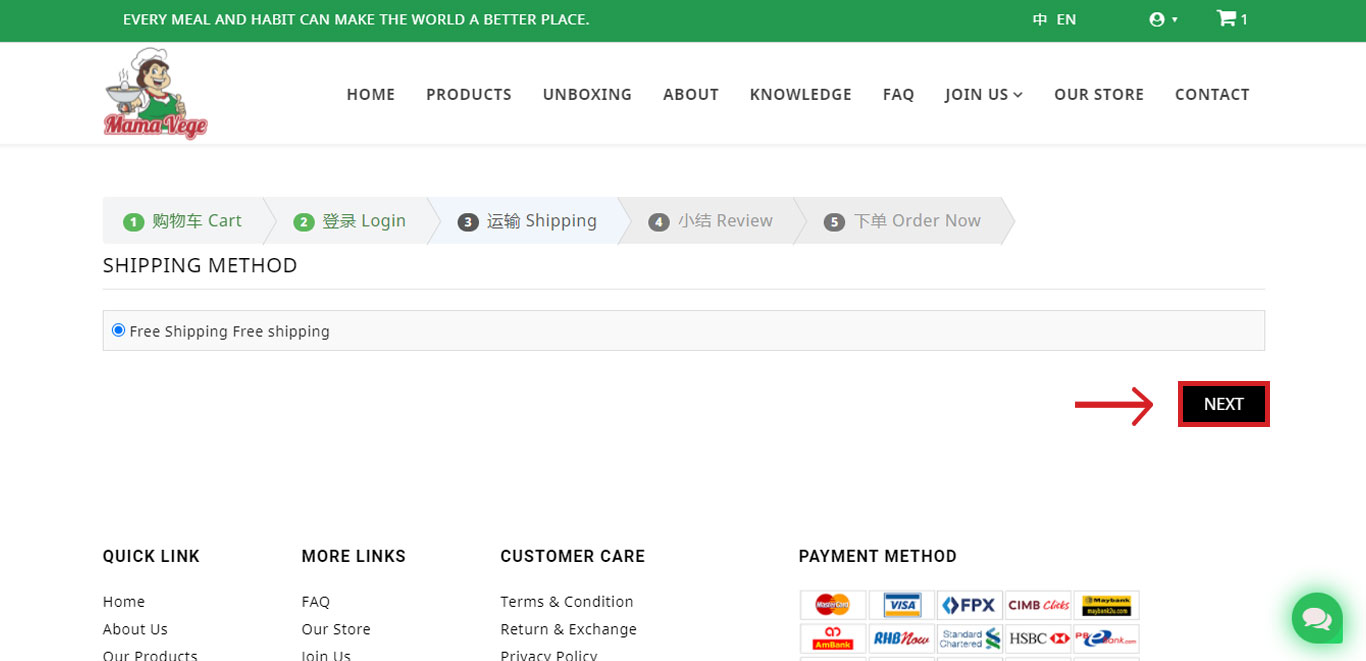Screen dimensions: 1366x661
Task: Click the Mama Vege logo
Action: (x=155, y=93)
